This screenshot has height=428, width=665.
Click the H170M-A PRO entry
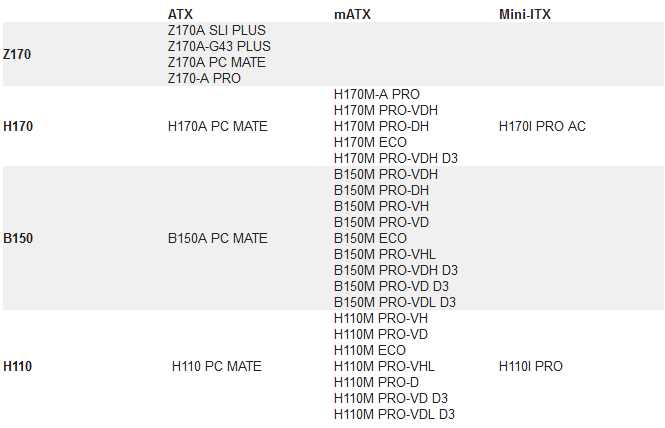[x=377, y=94]
